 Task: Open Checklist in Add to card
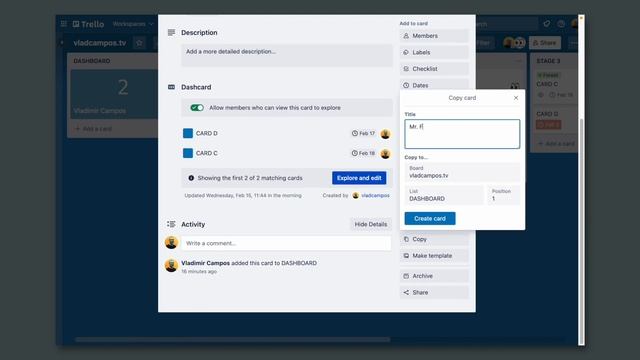(434, 69)
